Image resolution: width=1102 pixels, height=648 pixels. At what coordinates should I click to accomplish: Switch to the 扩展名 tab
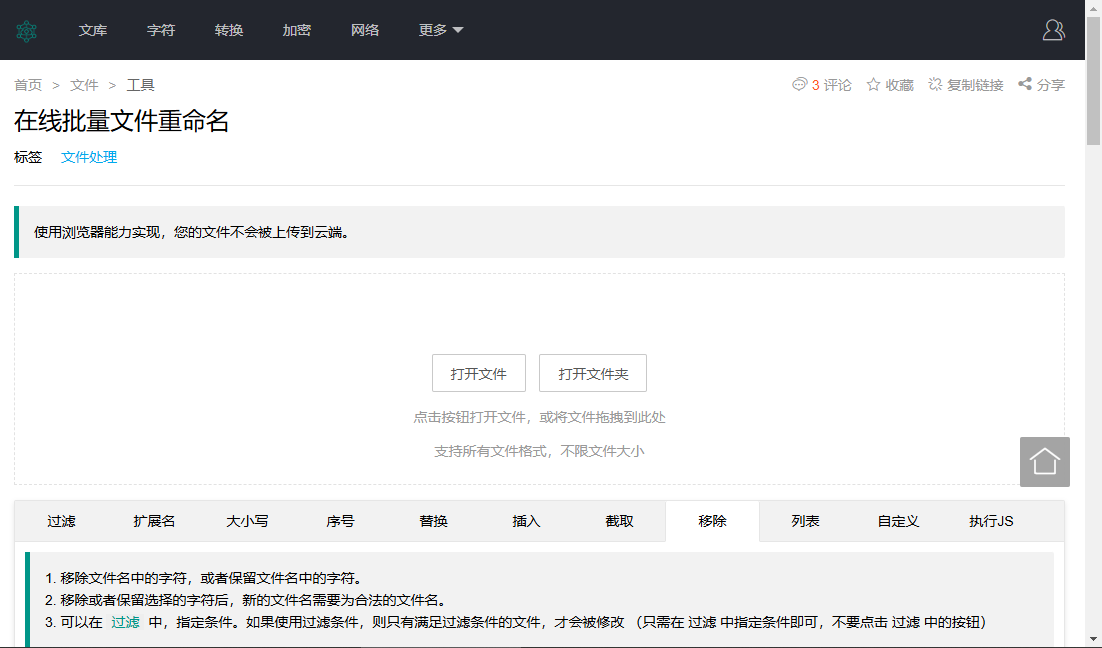[x=155, y=521]
